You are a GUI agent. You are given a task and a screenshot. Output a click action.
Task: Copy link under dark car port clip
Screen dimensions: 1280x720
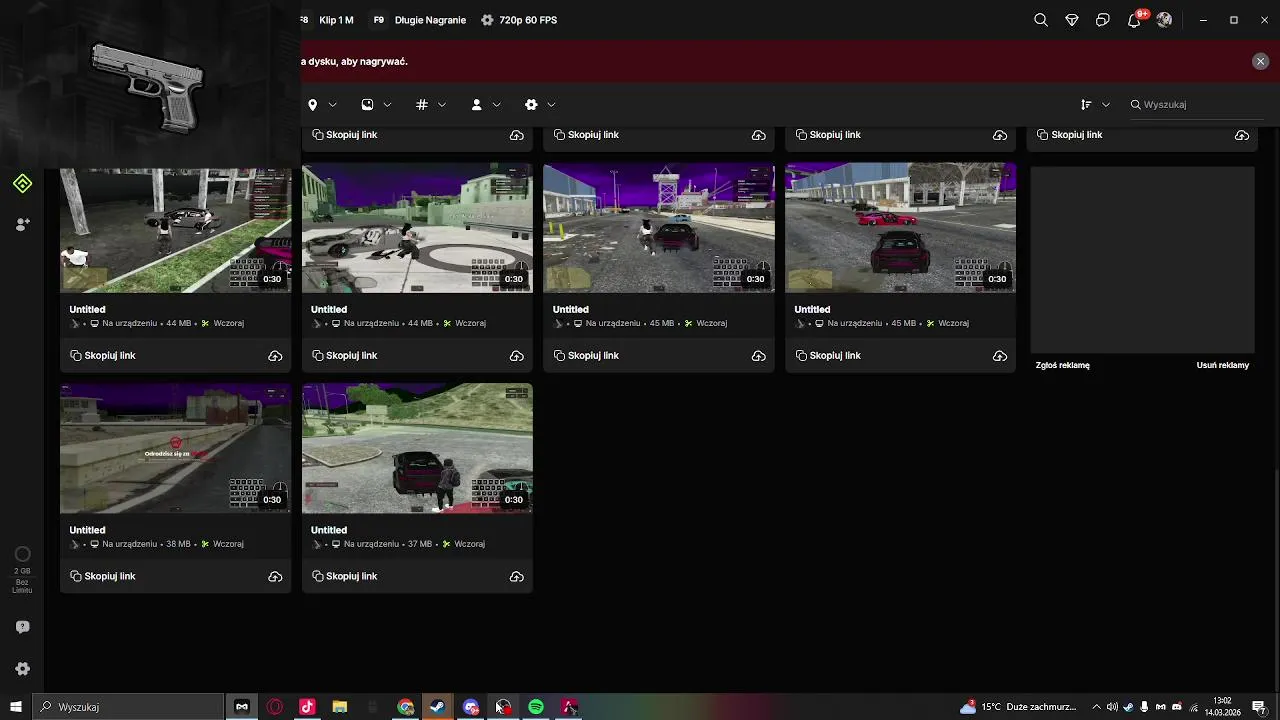coord(586,355)
